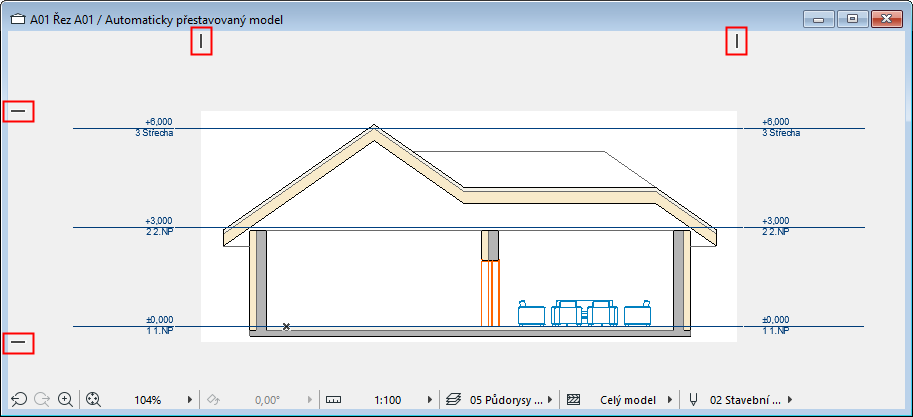
Task: Click the Previous Zoom icon
Action: 19,400
